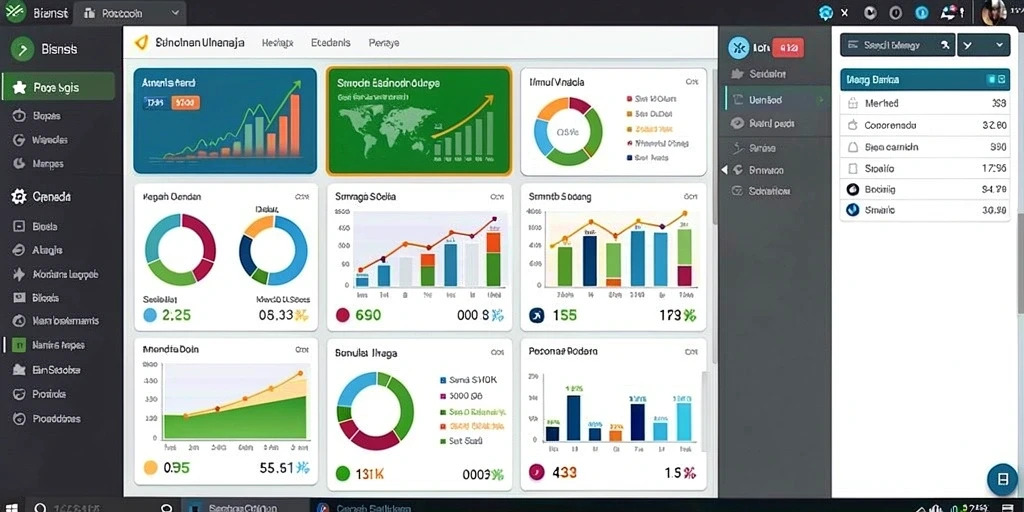The width and height of the screenshot is (1024, 512).
Task: Click the dashboard vertical scrollbar
Action: (x=714, y=147)
